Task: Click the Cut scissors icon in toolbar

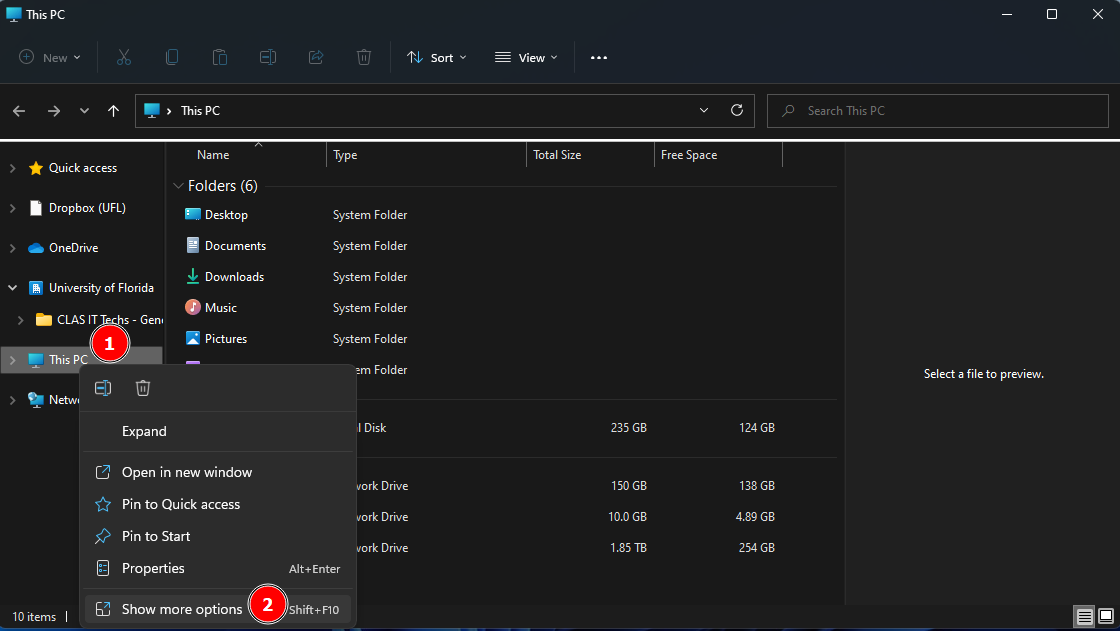Action: coord(124,57)
